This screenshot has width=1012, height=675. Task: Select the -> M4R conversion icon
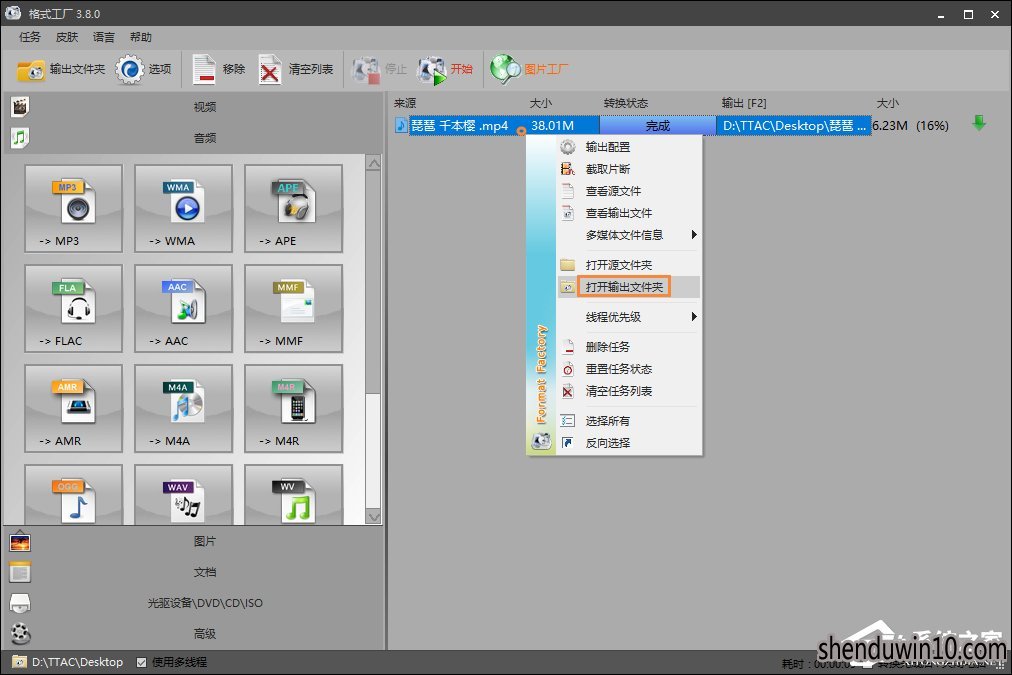coord(294,408)
